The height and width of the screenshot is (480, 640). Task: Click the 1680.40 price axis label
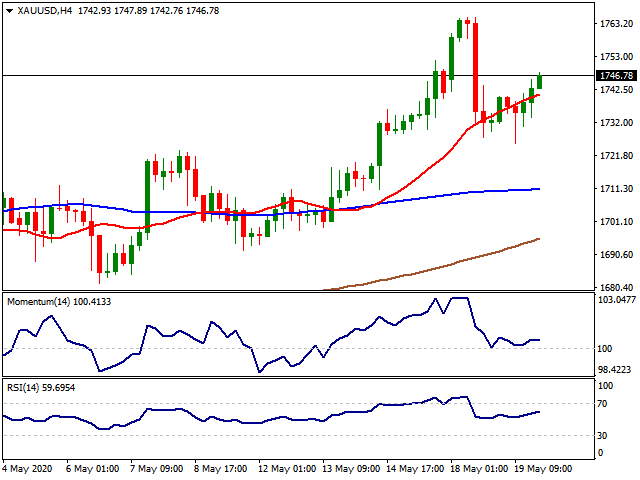pyautogui.click(x=616, y=287)
